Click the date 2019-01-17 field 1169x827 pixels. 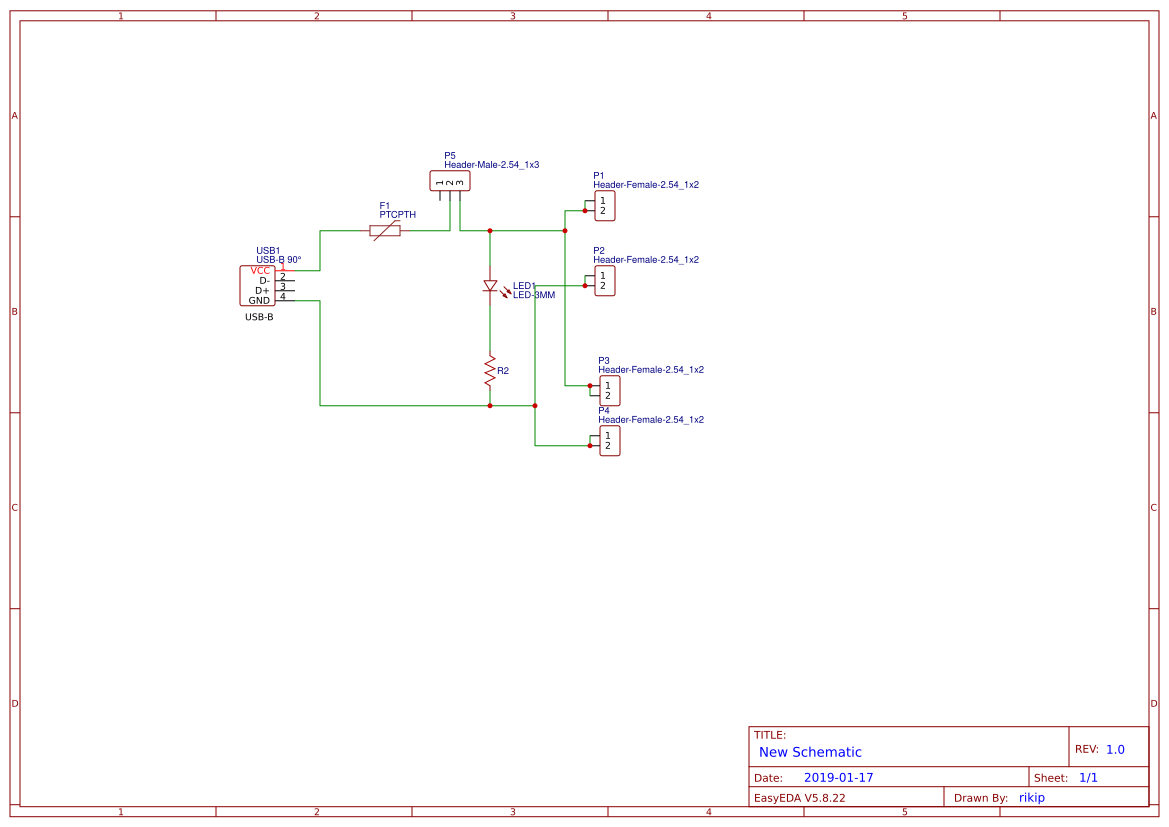[x=841, y=776]
